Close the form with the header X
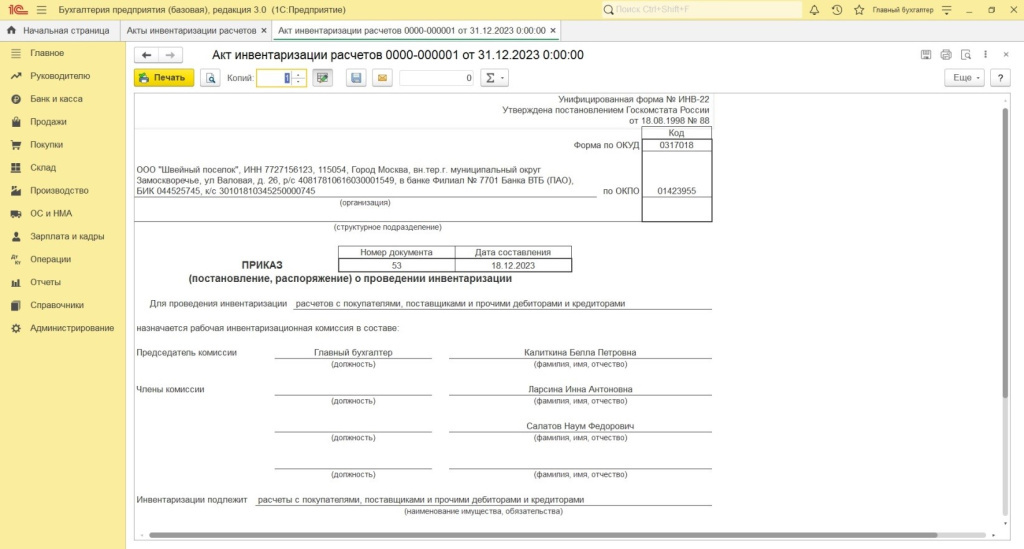This screenshot has width=1024, height=549. (1006, 55)
